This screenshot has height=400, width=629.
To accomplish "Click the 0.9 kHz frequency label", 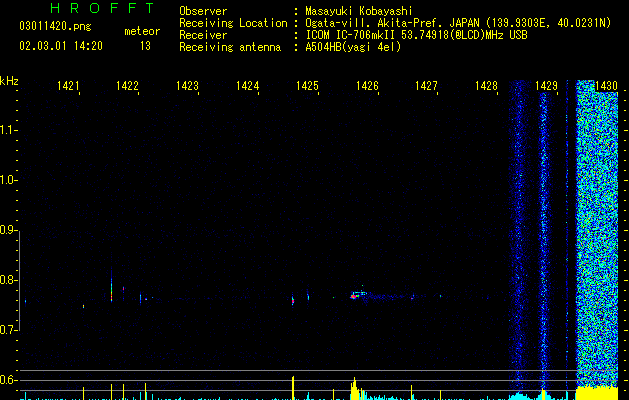I will pos(8,230).
